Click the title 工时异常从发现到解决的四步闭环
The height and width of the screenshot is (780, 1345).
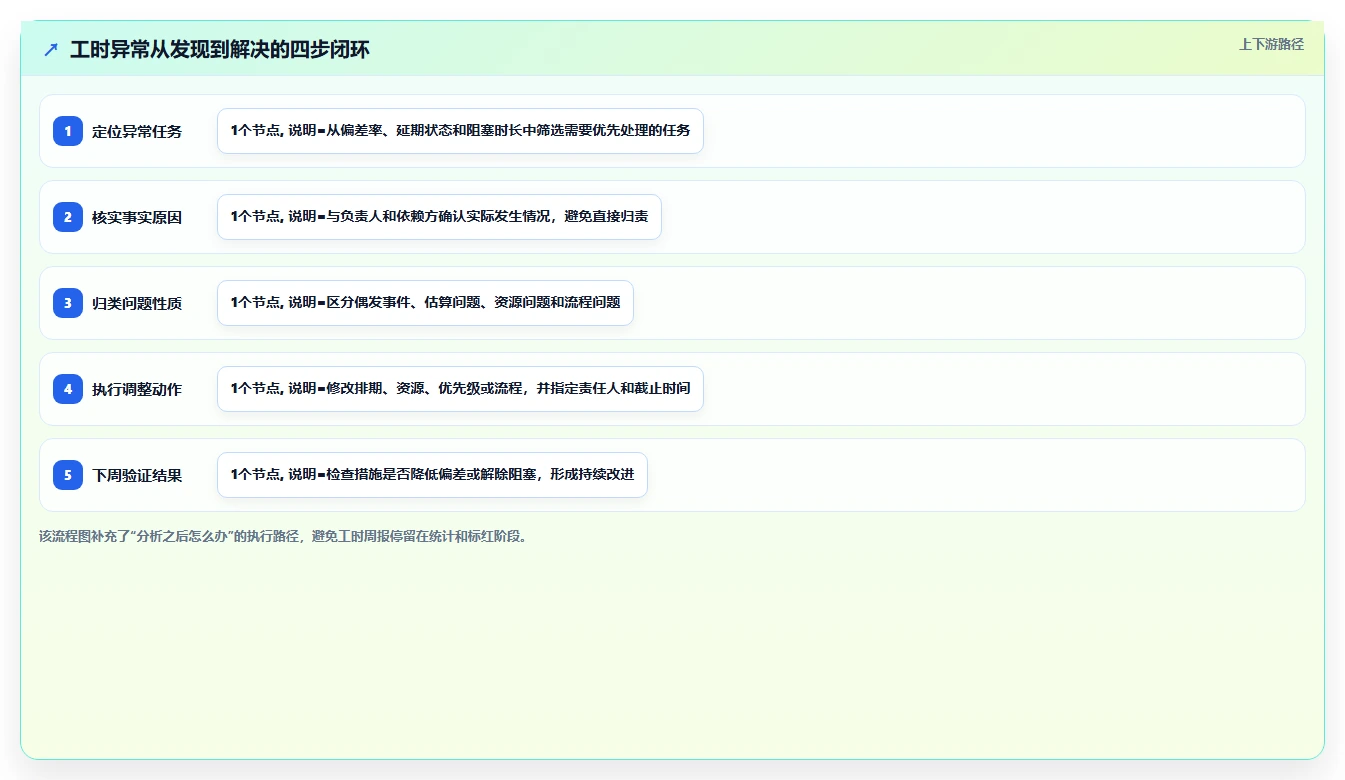[x=220, y=49]
